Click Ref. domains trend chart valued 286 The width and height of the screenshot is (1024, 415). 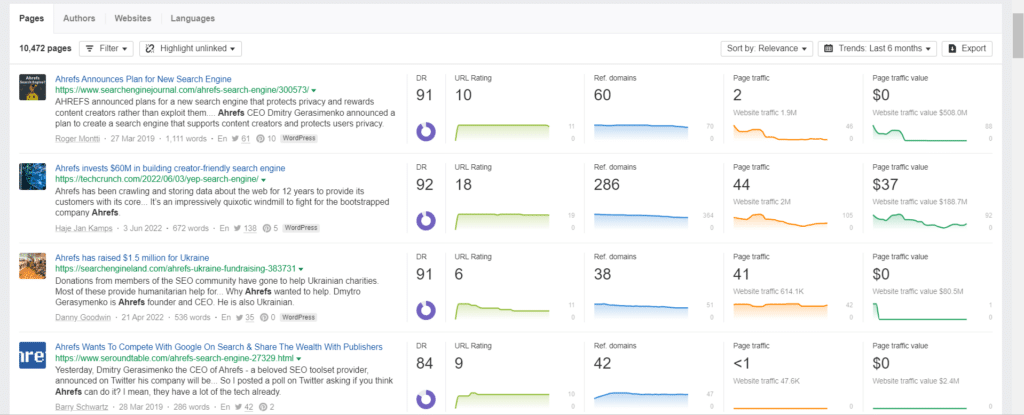(641, 222)
